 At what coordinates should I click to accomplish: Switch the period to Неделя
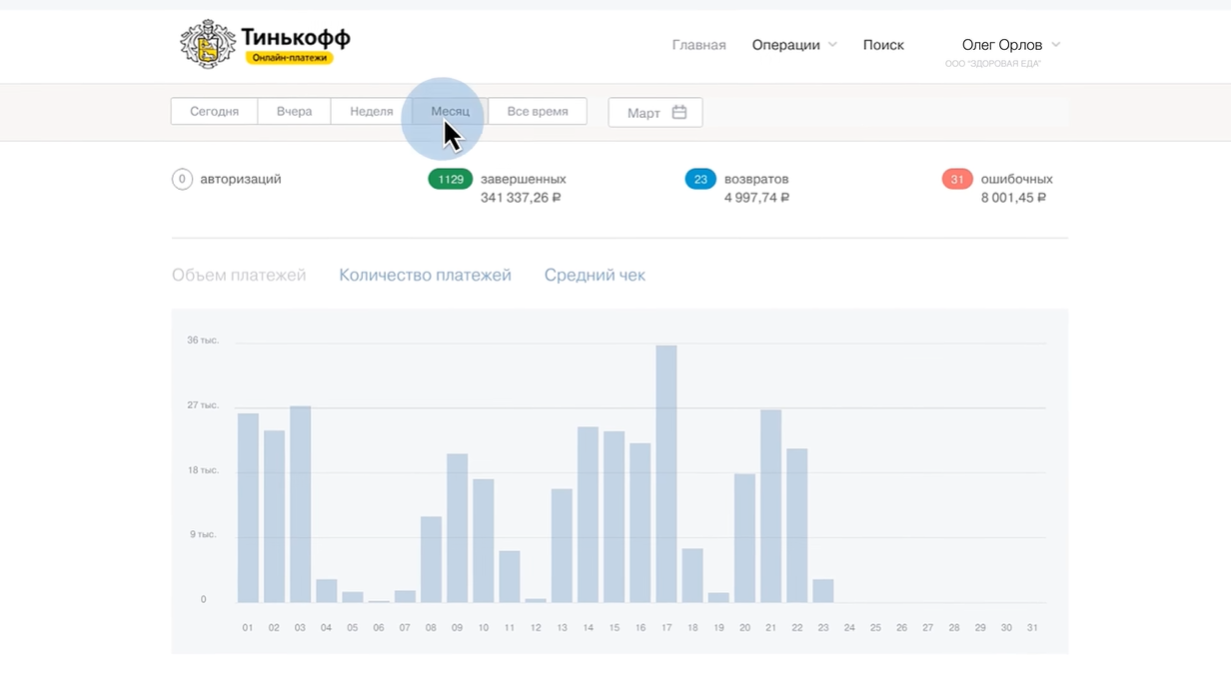(x=371, y=111)
